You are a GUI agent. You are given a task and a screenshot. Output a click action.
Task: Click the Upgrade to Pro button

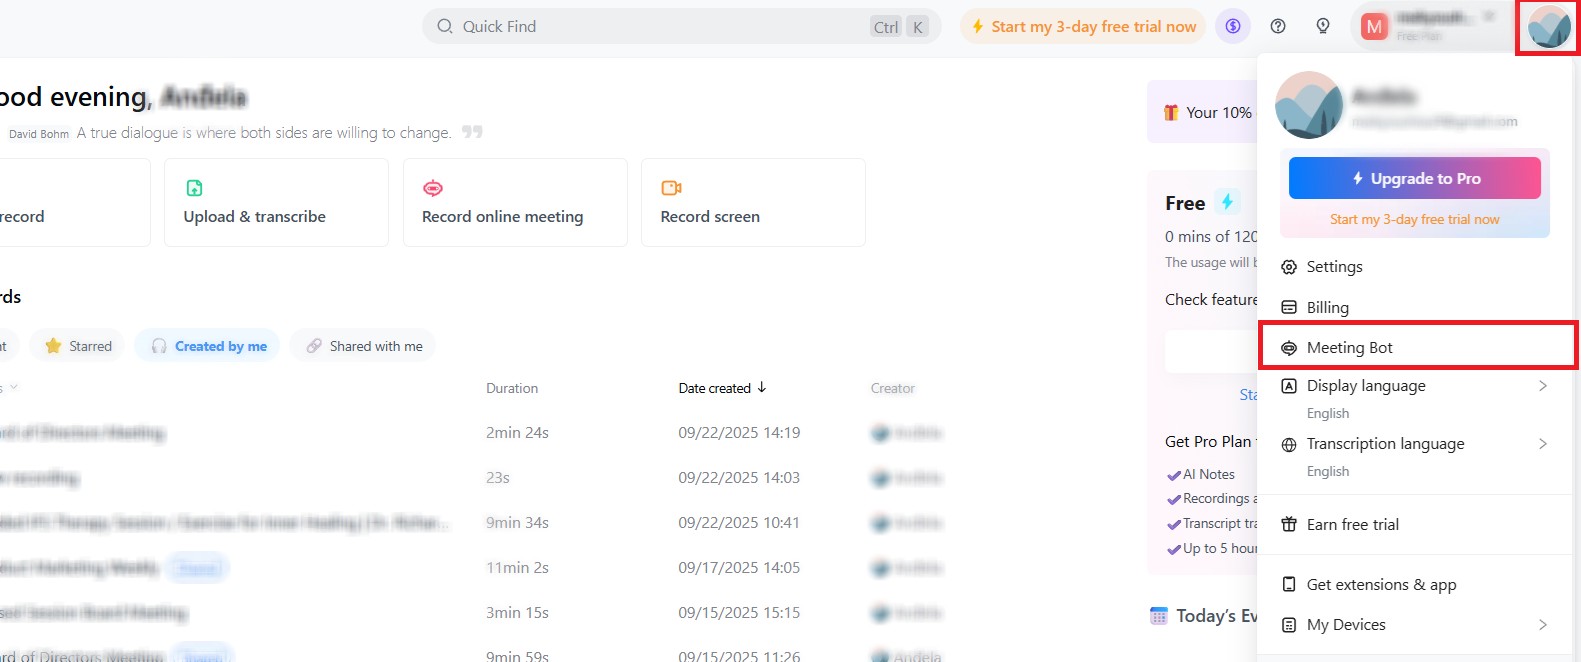1414,179
